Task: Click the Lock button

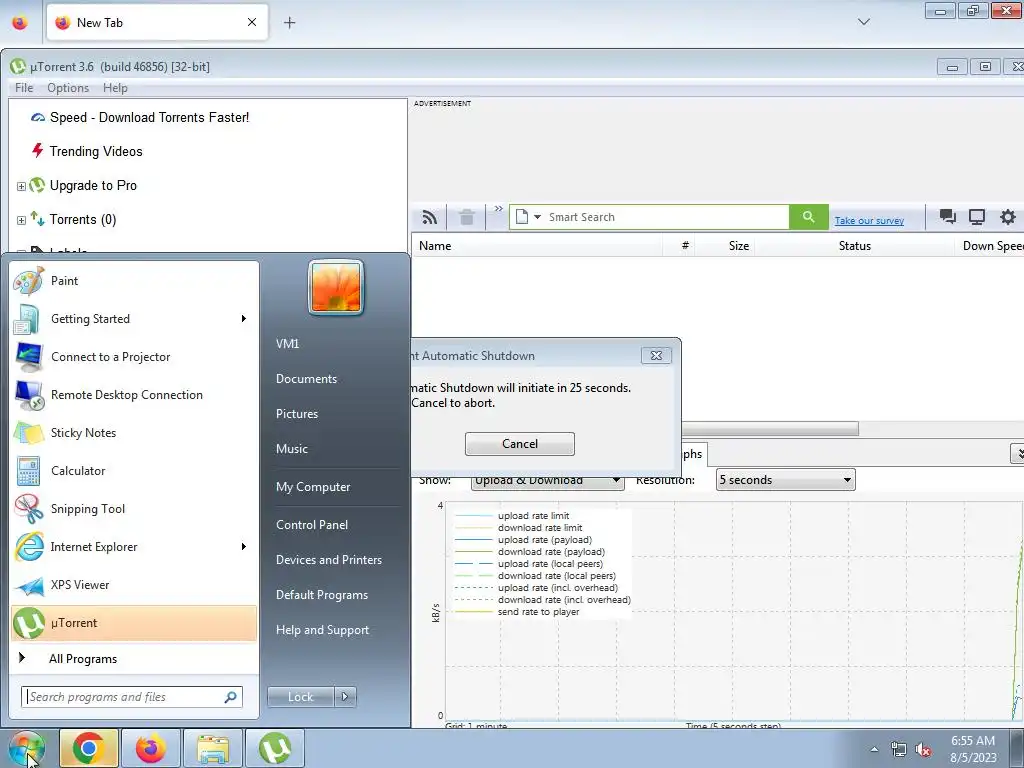Action: (300, 697)
